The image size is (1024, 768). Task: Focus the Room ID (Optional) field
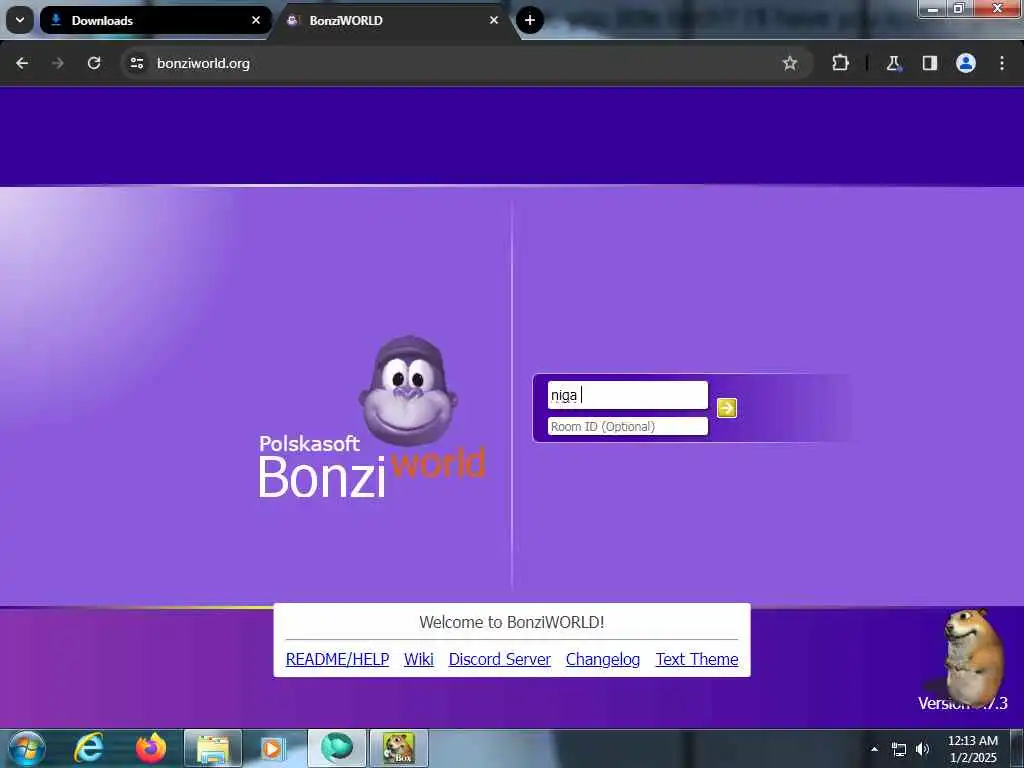tap(628, 426)
